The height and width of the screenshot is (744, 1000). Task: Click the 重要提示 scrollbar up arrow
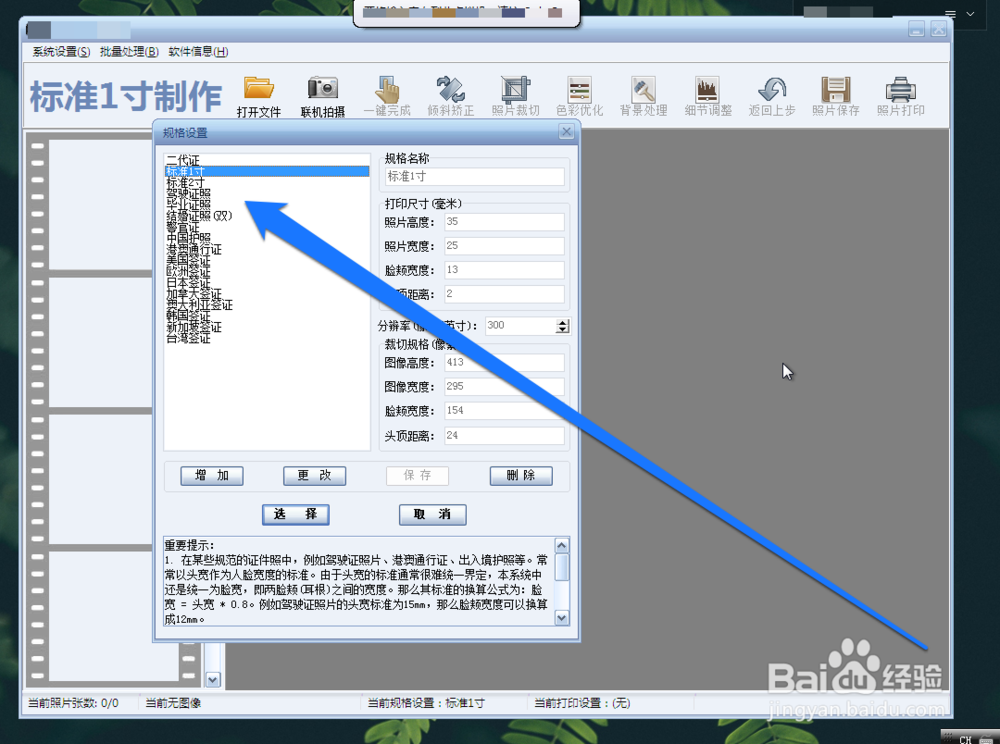[x=562, y=545]
